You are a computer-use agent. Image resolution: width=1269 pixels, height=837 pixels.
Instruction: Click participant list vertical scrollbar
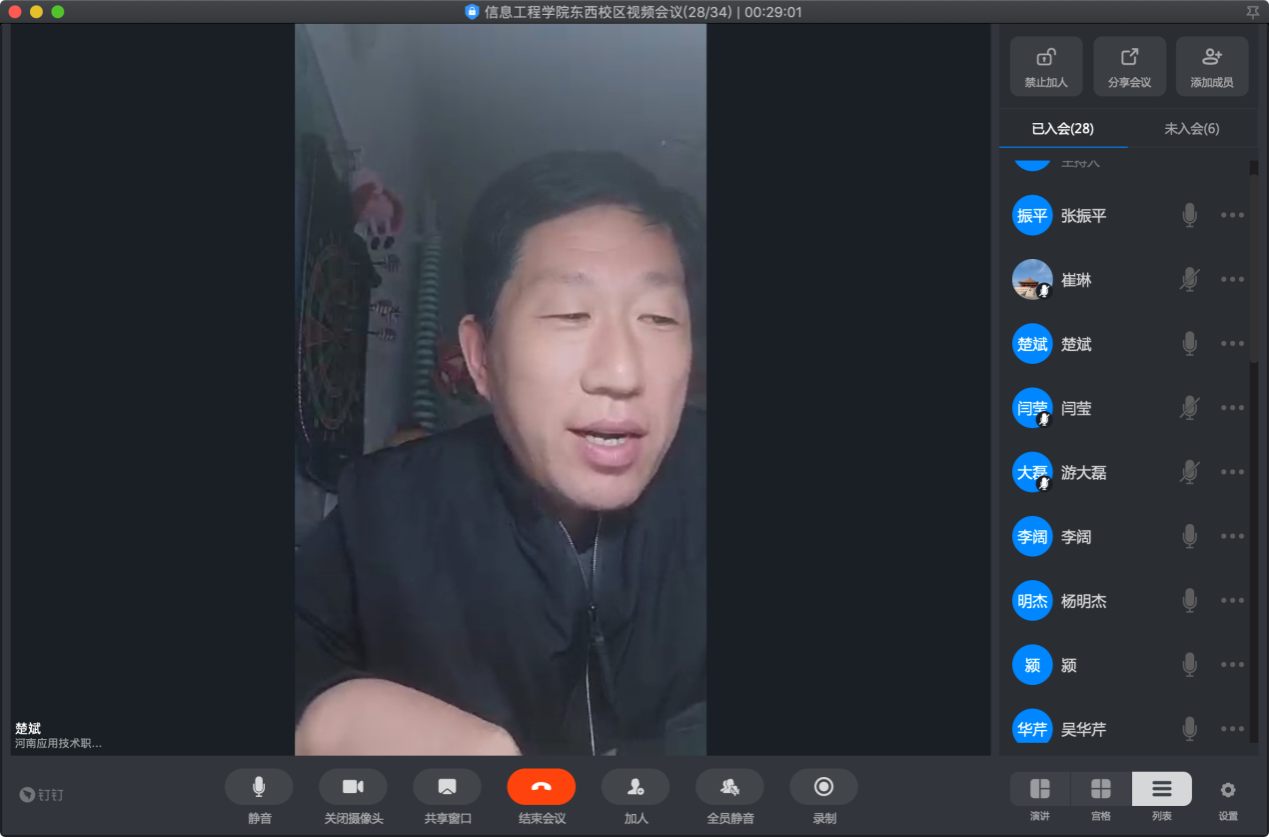tap(1254, 260)
